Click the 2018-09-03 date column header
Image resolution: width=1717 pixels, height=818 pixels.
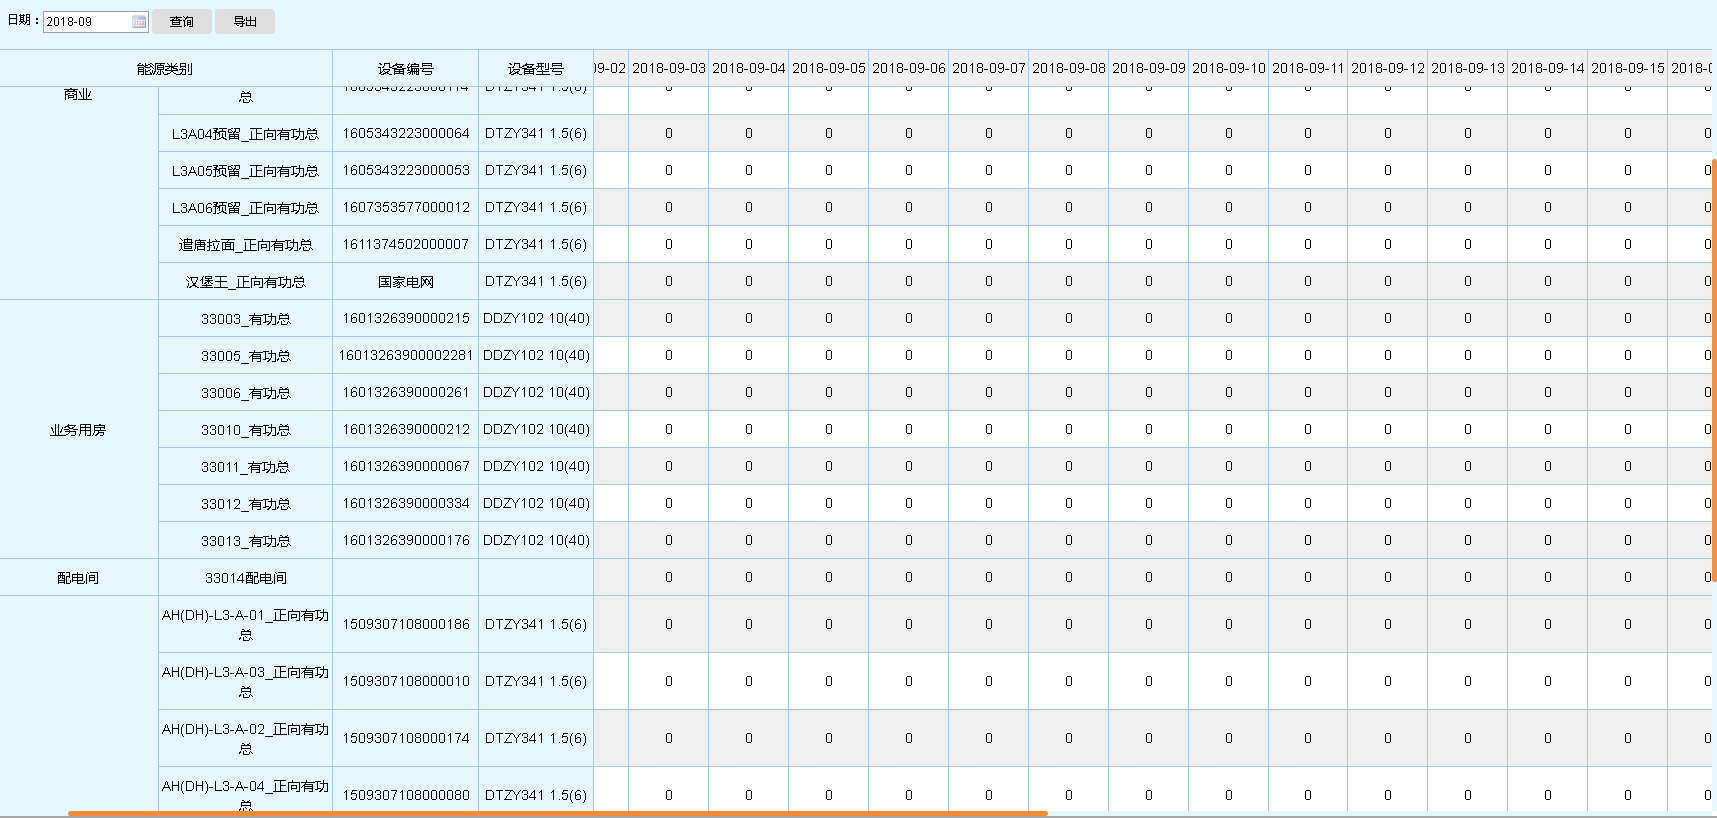pyautogui.click(x=669, y=68)
